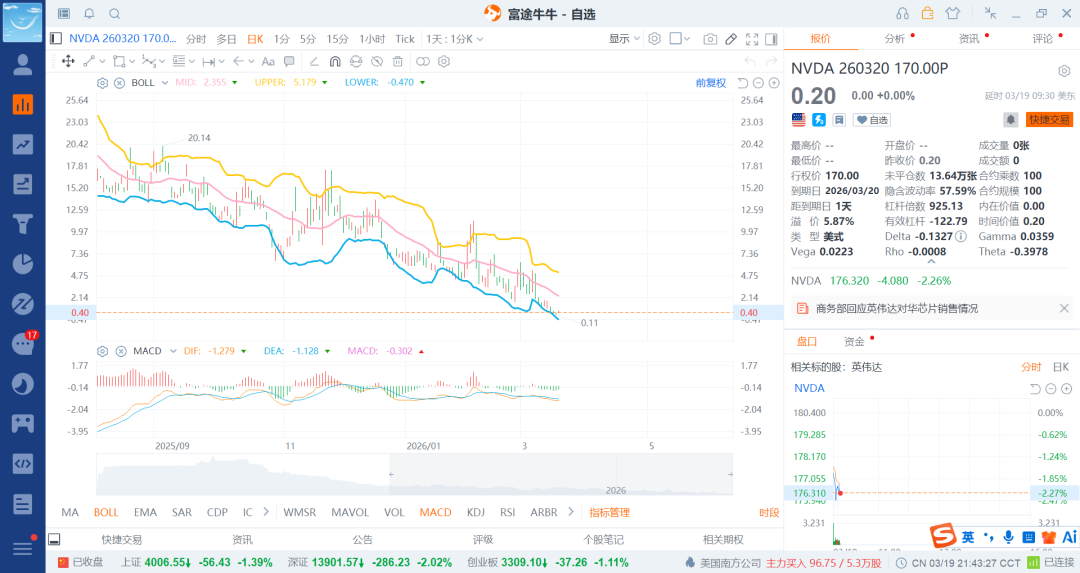Zoom in the main chart plus icon
The width and height of the screenshot is (1080, 573).
point(774,83)
